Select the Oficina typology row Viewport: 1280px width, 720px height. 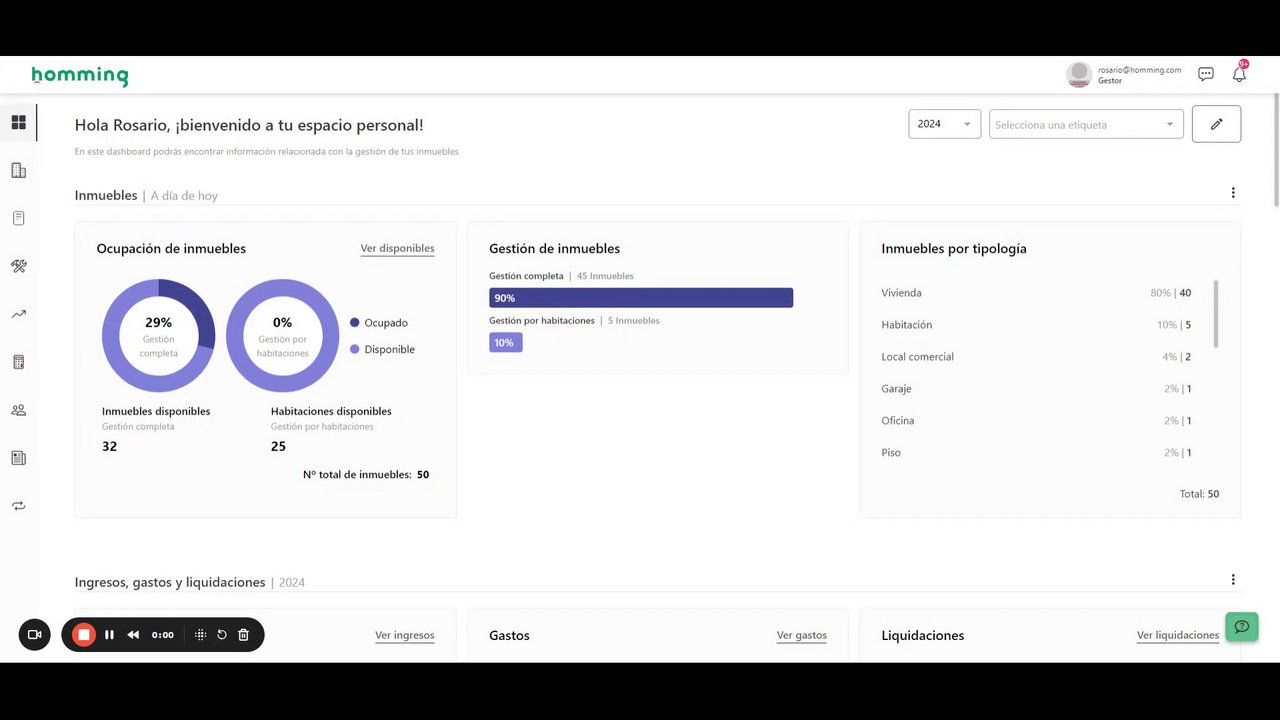(x=1036, y=421)
